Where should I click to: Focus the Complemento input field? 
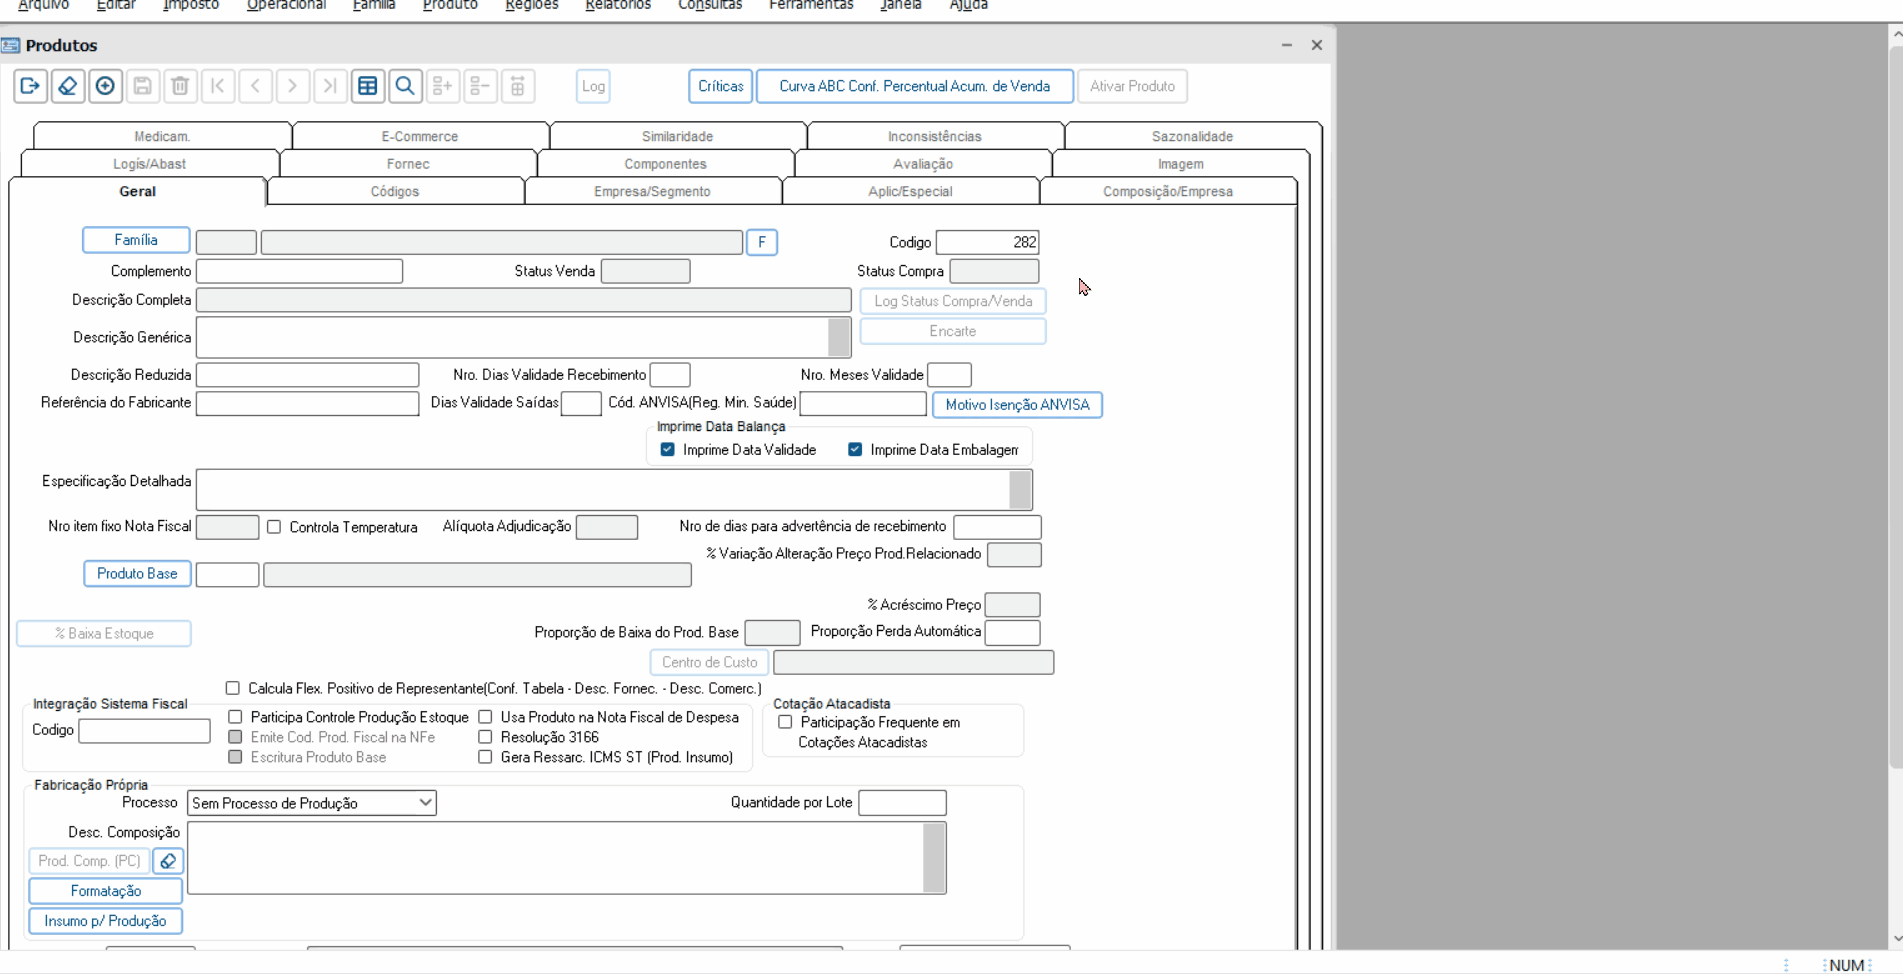(x=300, y=271)
